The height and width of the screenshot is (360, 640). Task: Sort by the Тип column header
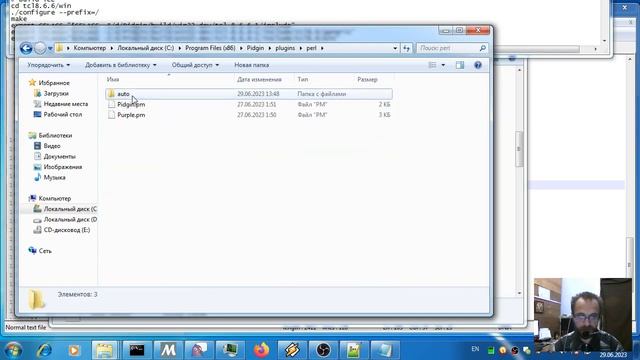tap(302, 80)
